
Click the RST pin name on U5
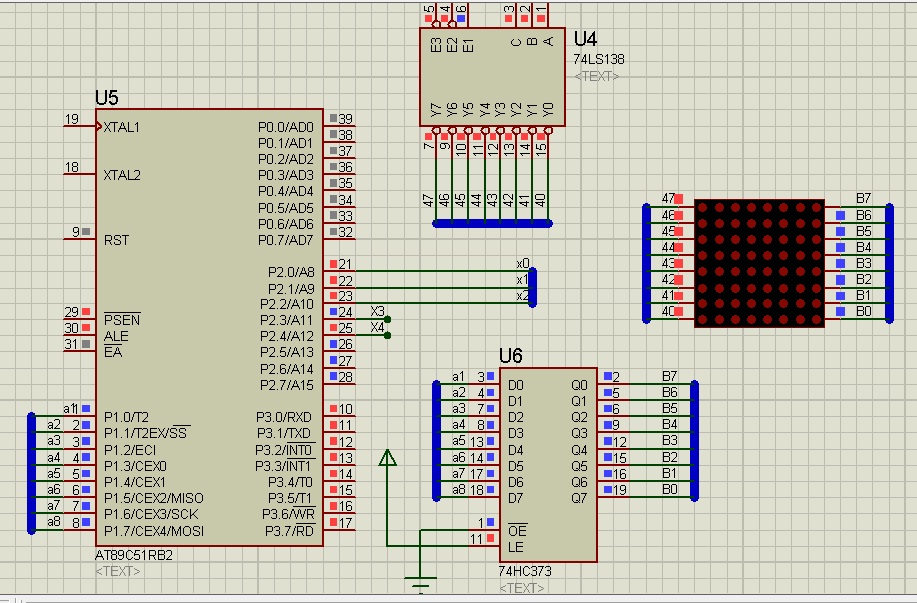[x=116, y=240]
